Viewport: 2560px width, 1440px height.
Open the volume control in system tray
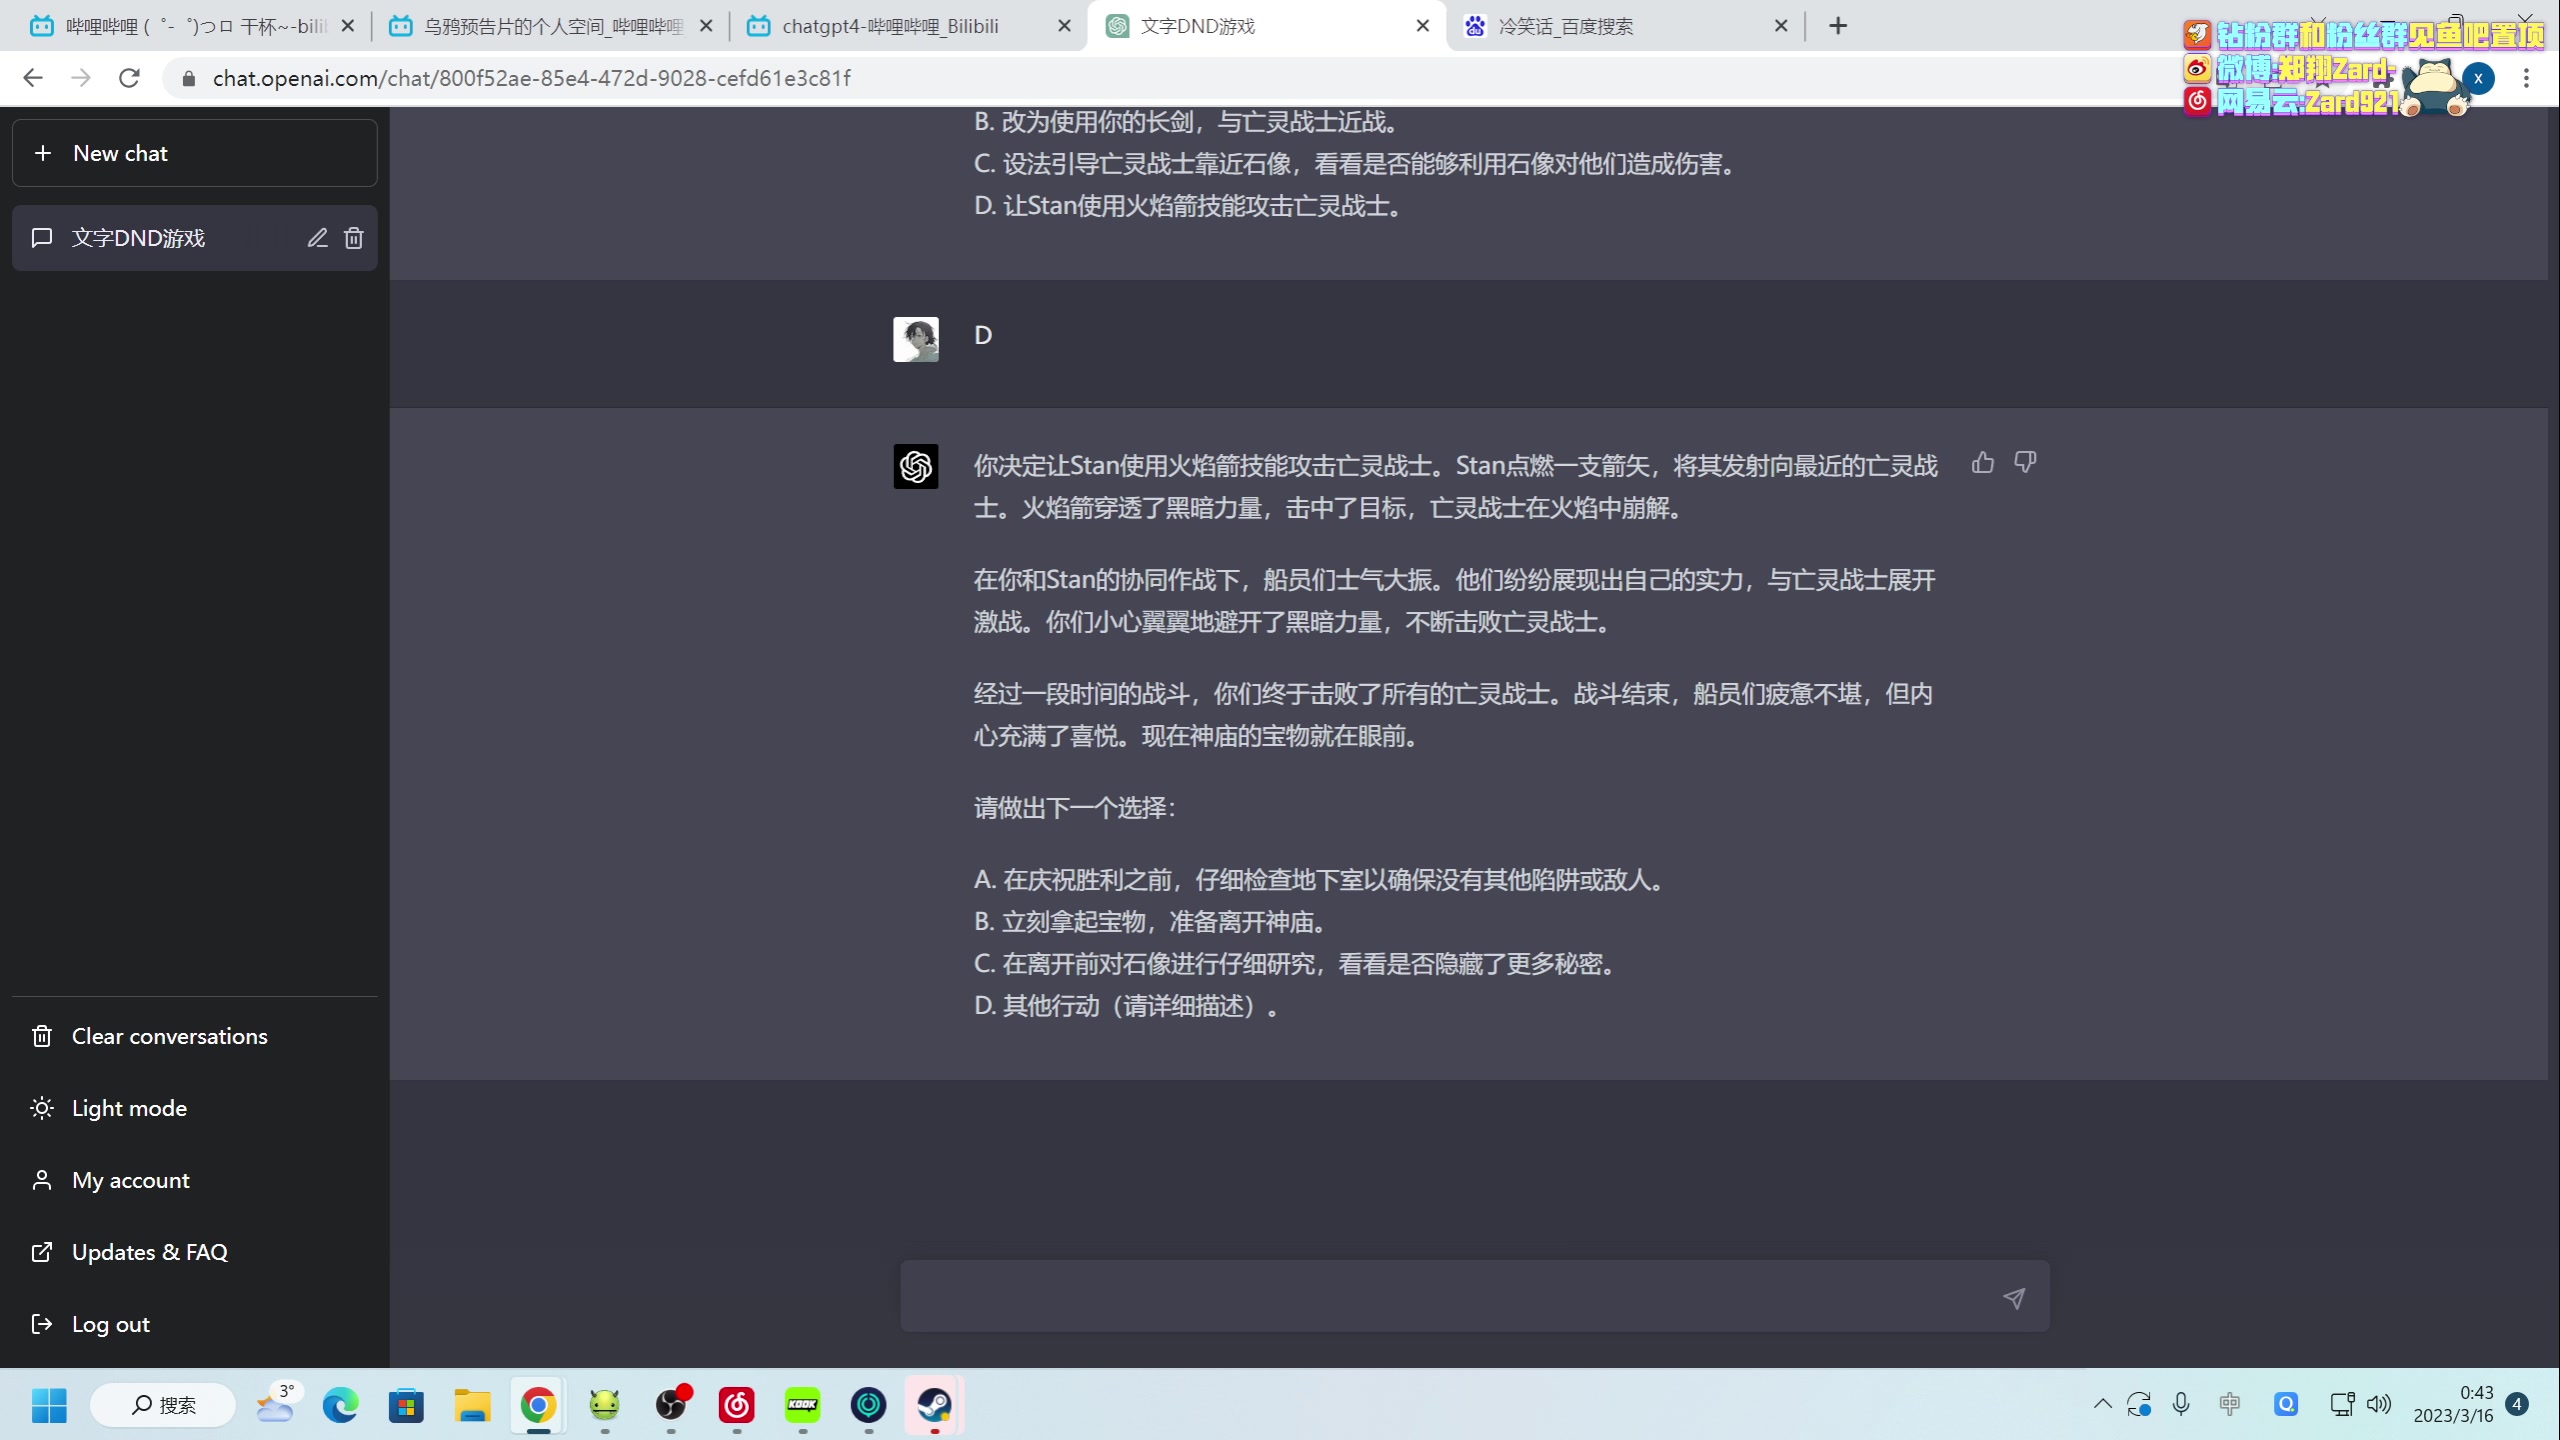tap(2379, 1404)
